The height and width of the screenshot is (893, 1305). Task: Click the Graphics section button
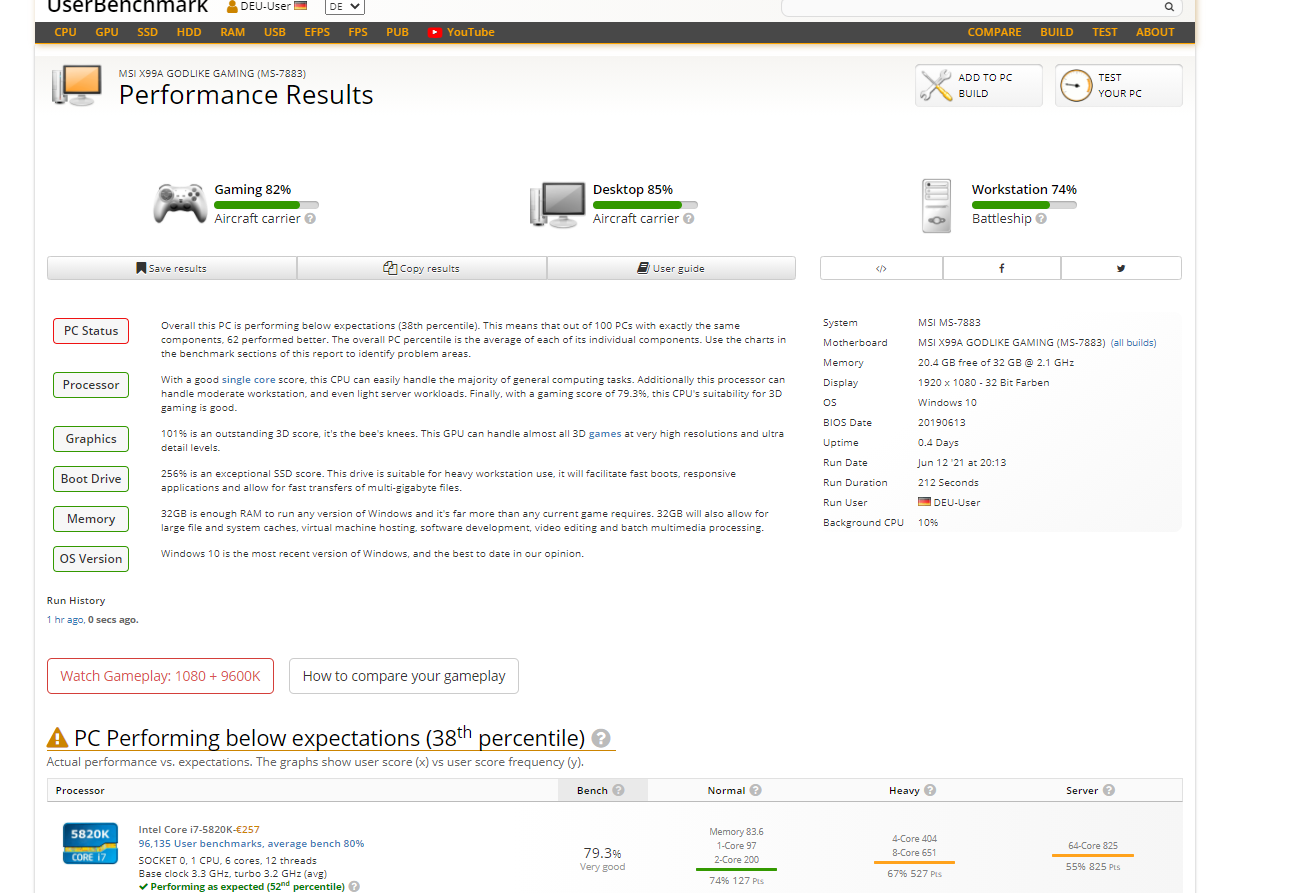[x=91, y=439]
